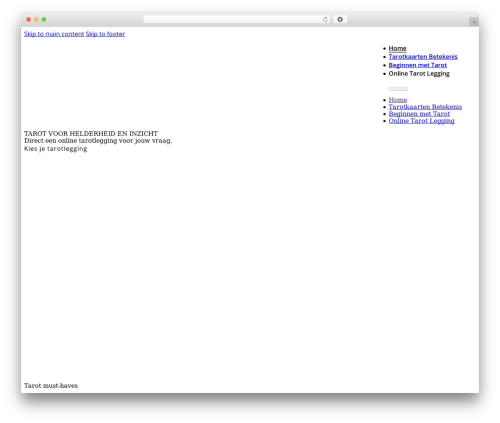The height and width of the screenshot is (423, 500).
Task: Click text Direct een online tarotlegging voor jouw vraag
Action: point(98,141)
